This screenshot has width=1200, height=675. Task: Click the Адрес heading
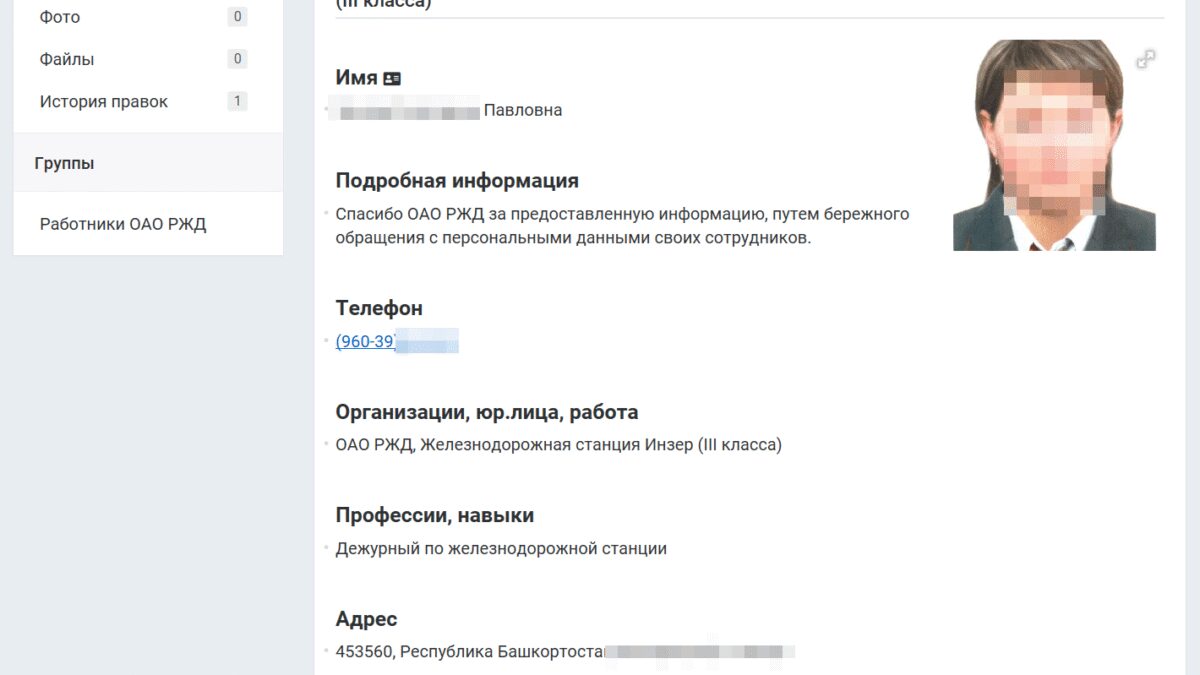coord(367,619)
